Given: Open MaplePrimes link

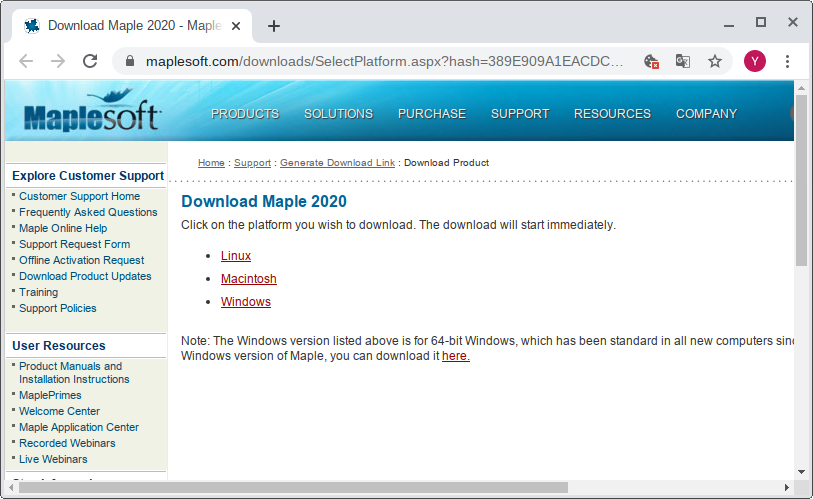Looking at the screenshot, I should 50,395.
